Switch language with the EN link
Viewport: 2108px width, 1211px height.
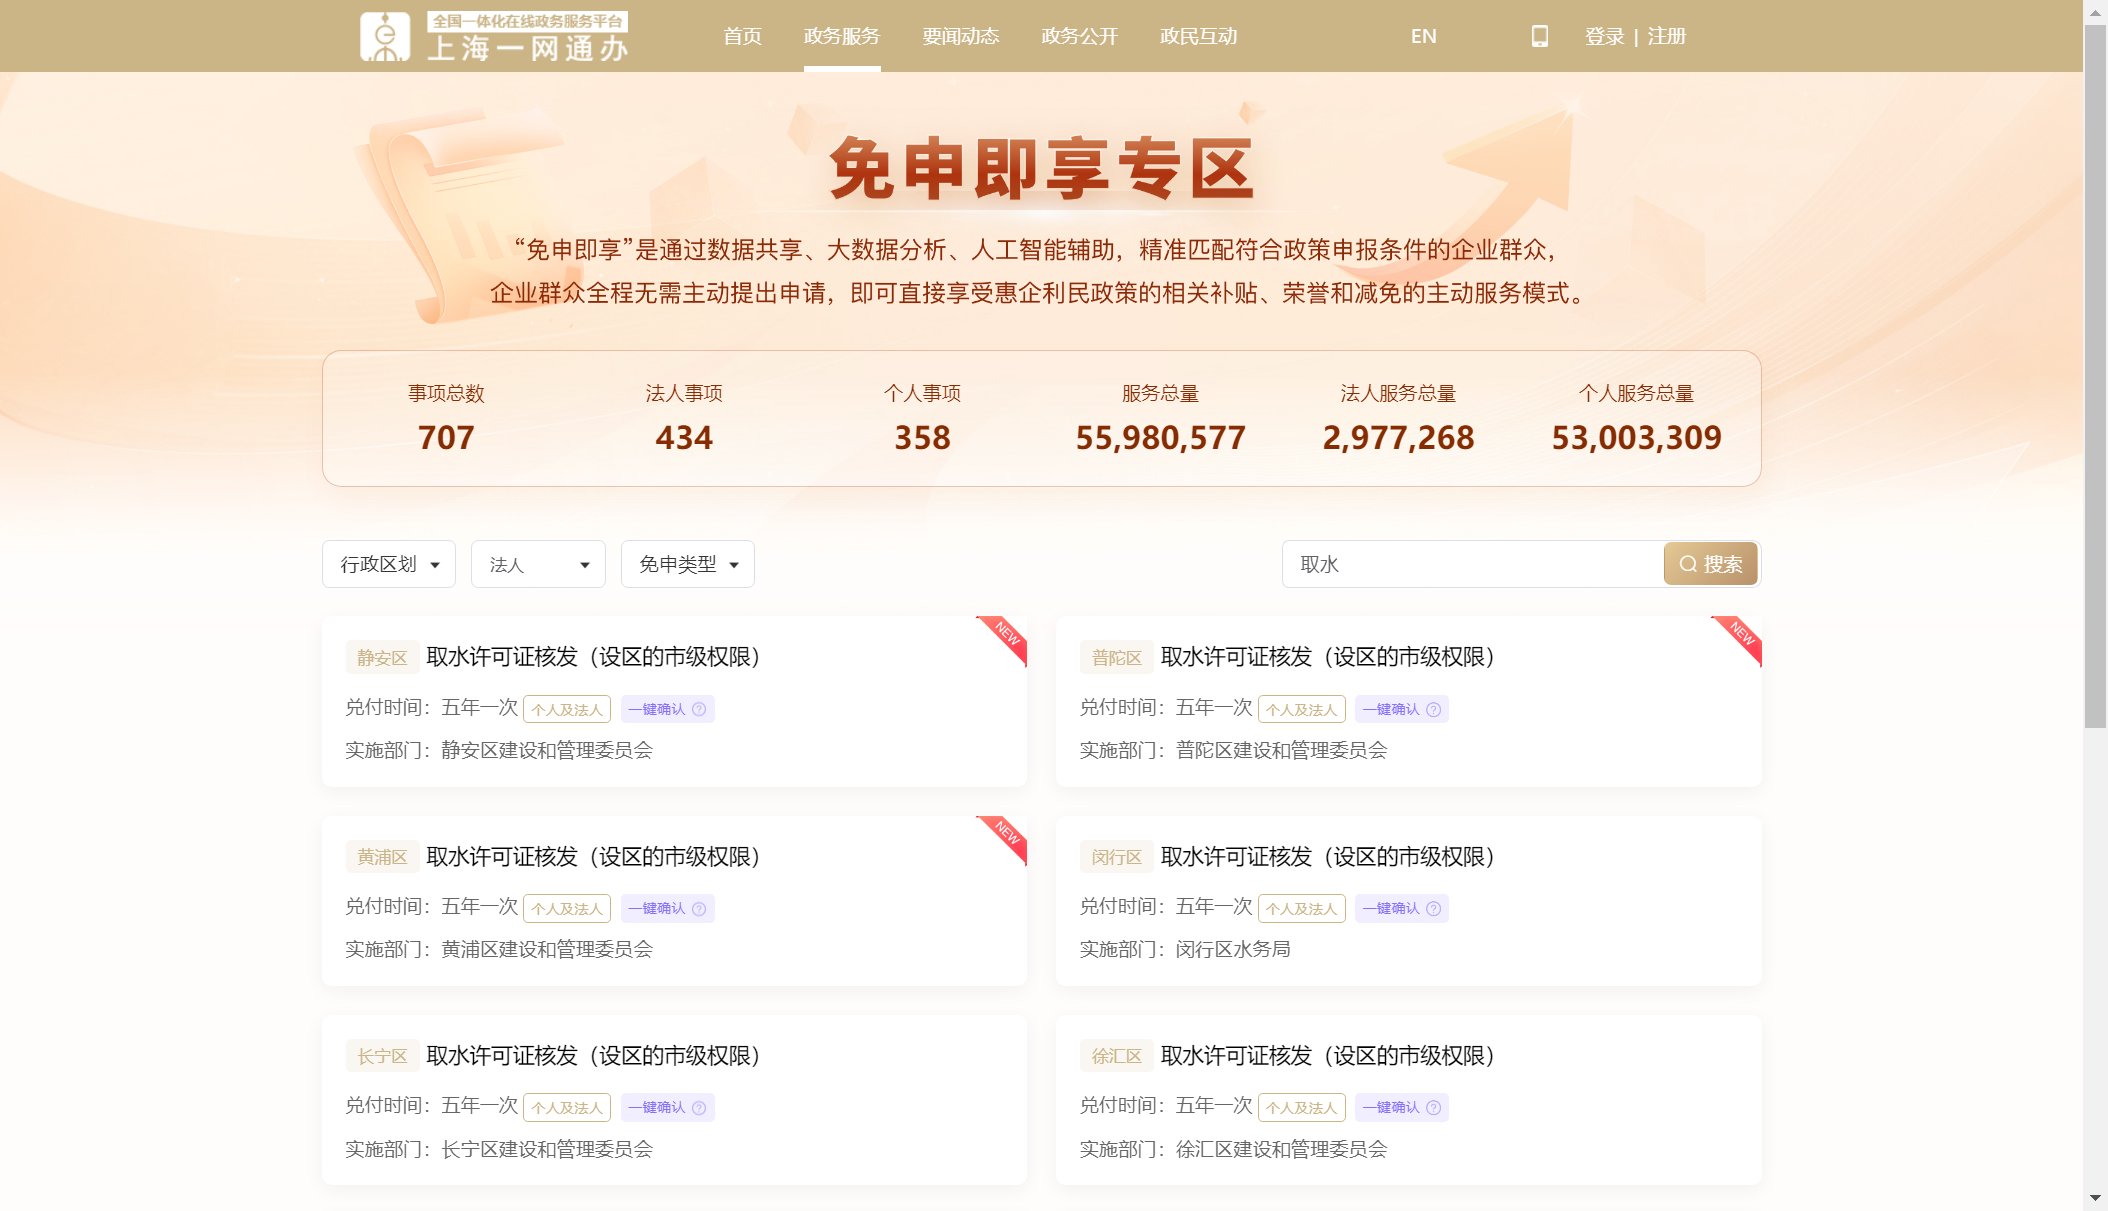pyautogui.click(x=1423, y=36)
